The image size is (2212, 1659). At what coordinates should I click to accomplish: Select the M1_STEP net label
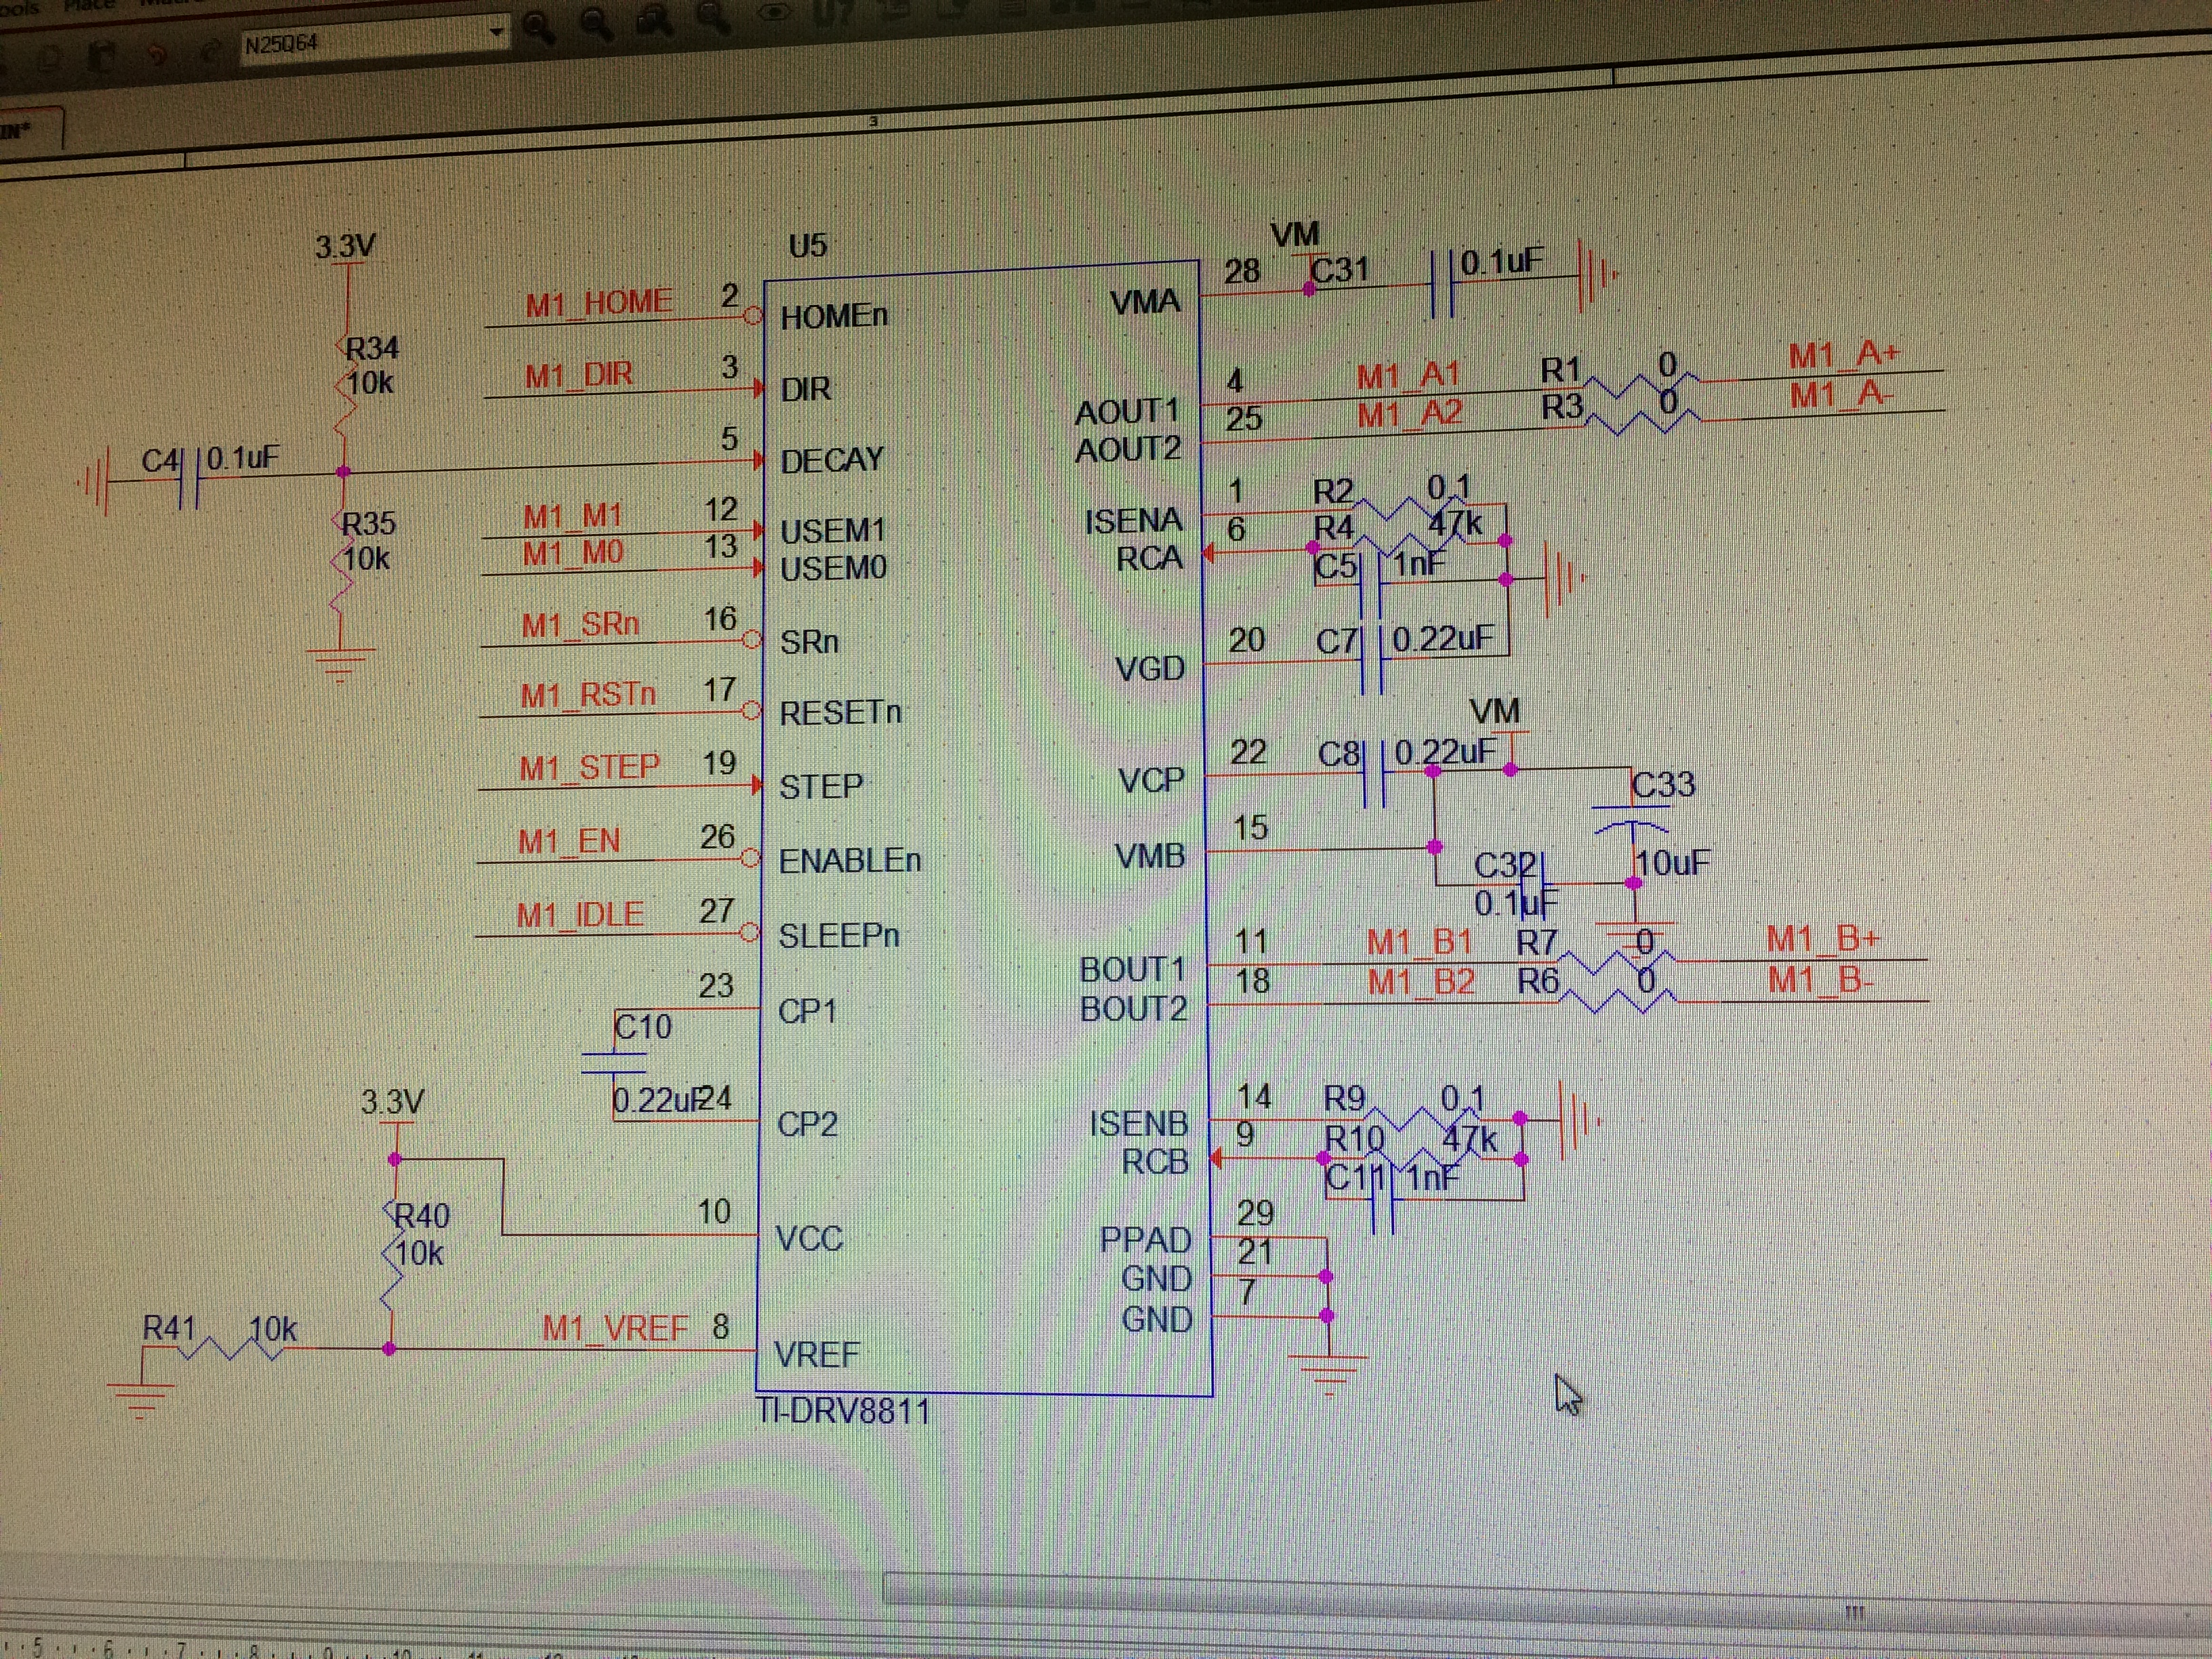(x=589, y=768)
